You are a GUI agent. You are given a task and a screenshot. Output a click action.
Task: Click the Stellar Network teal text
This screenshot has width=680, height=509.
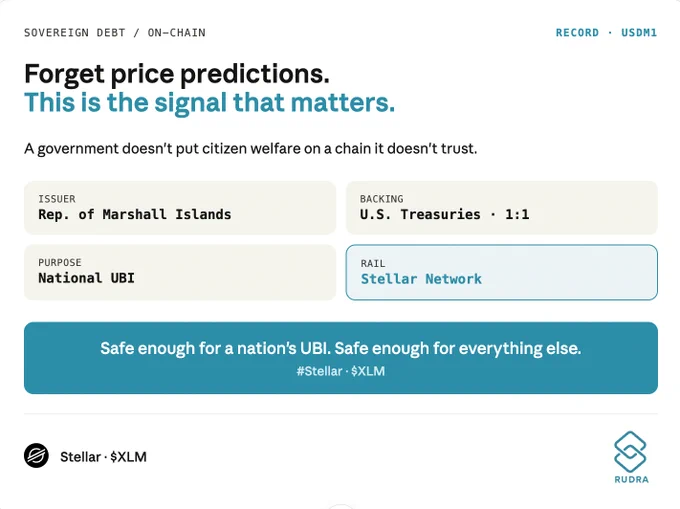pos(421,279)
